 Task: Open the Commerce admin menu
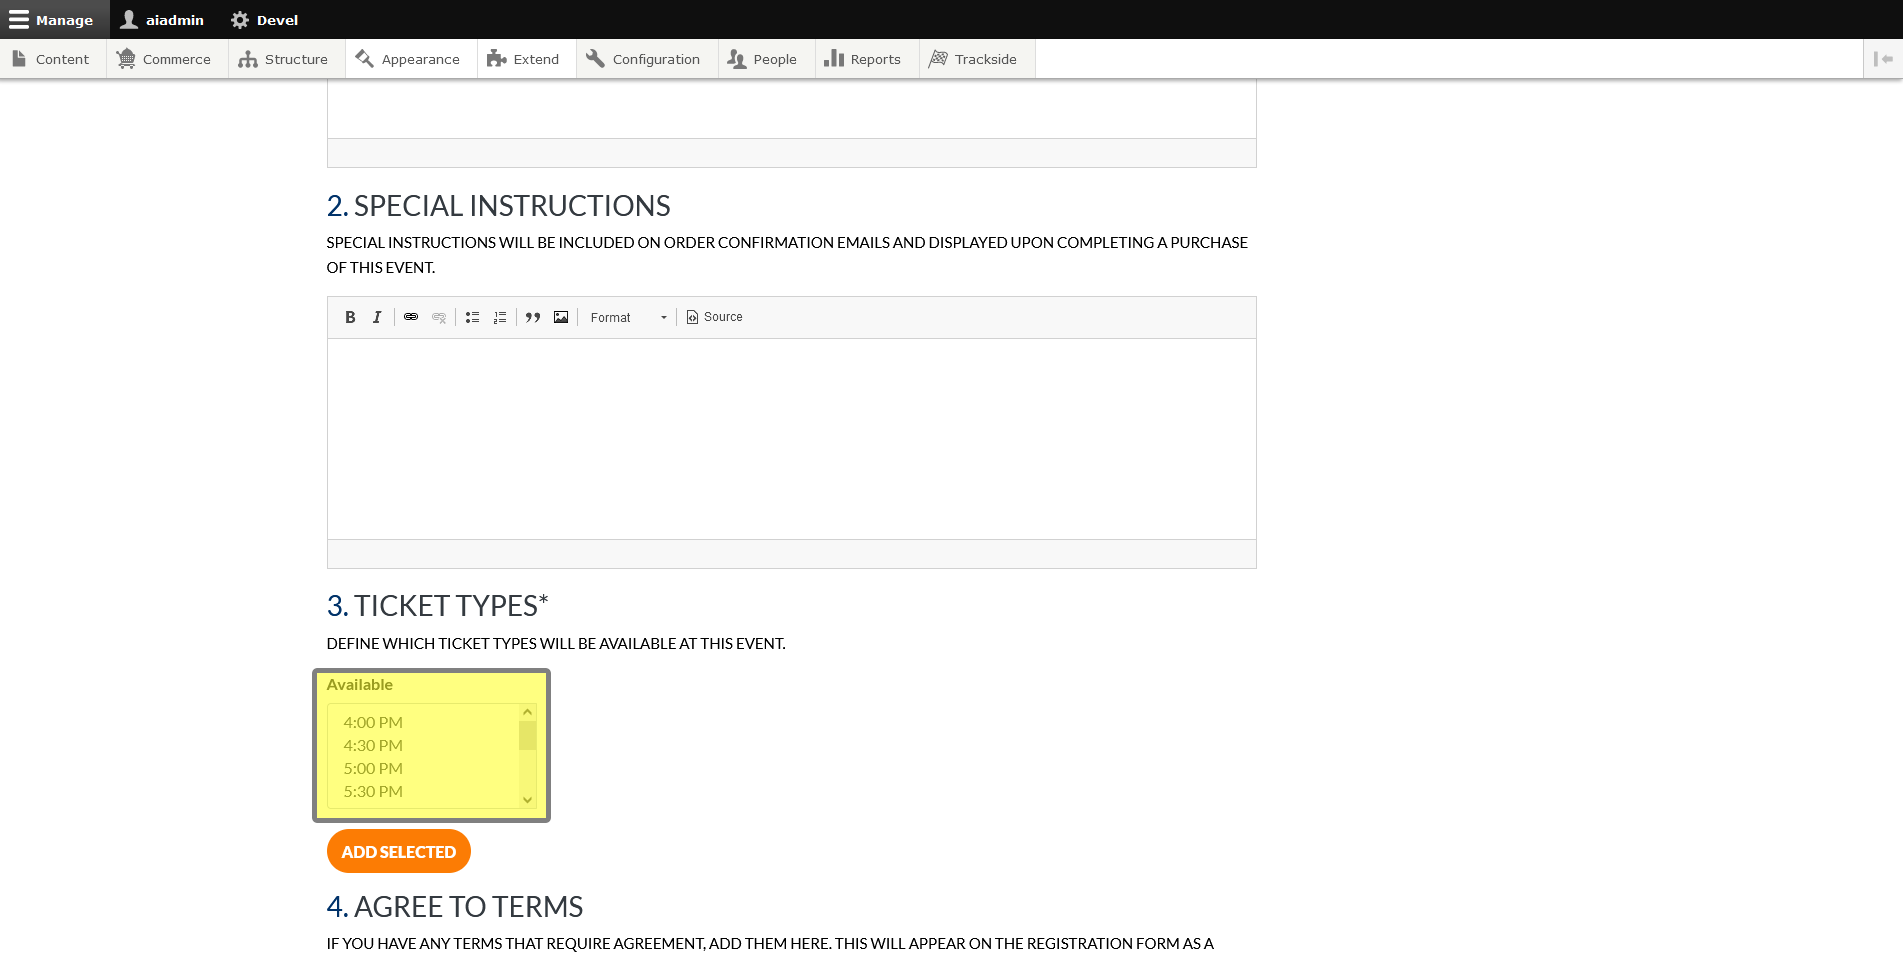coord(165,59)
